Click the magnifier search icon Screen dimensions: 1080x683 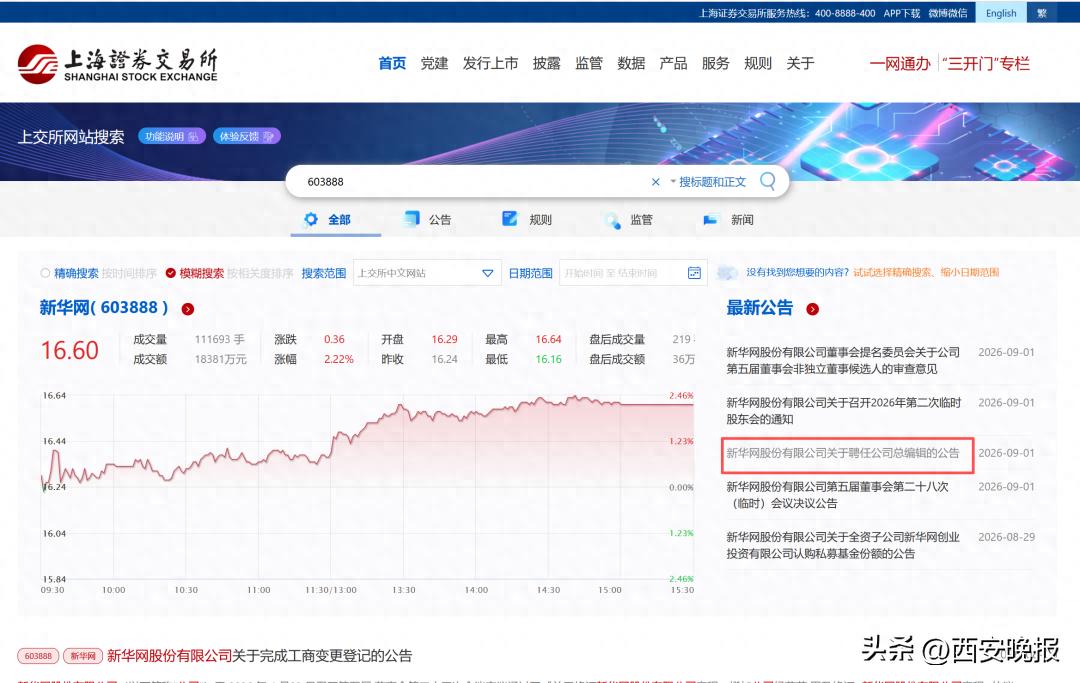coord(767,181)
